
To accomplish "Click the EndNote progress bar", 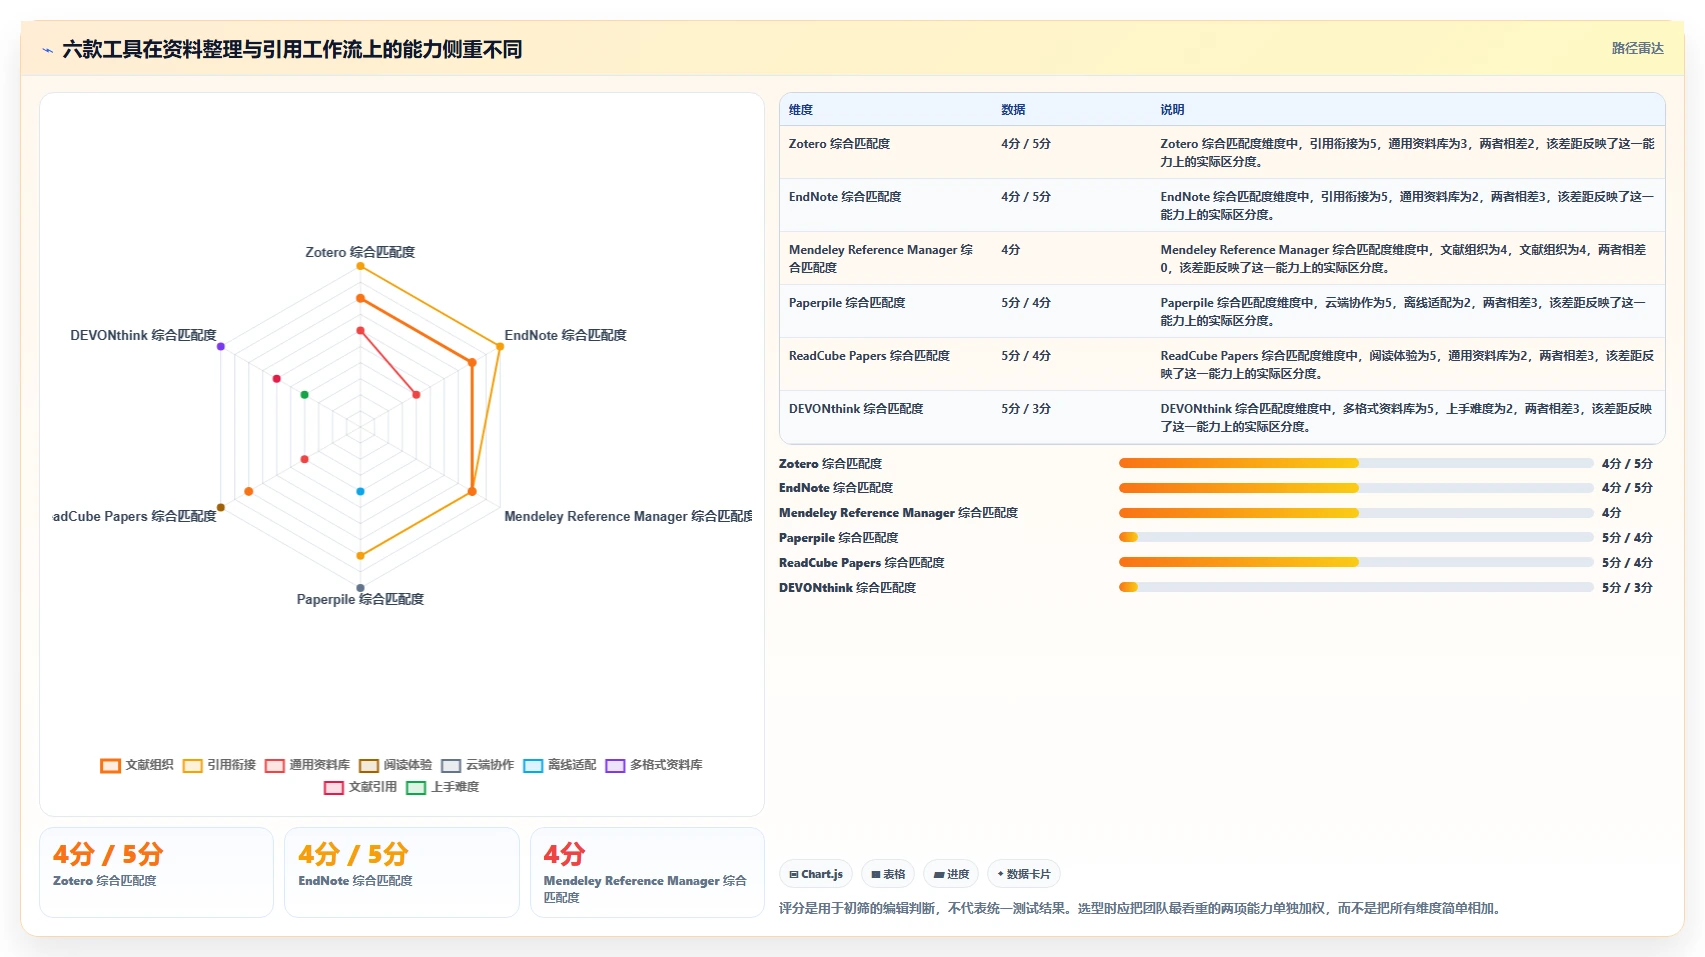I will coord(1356,488).
